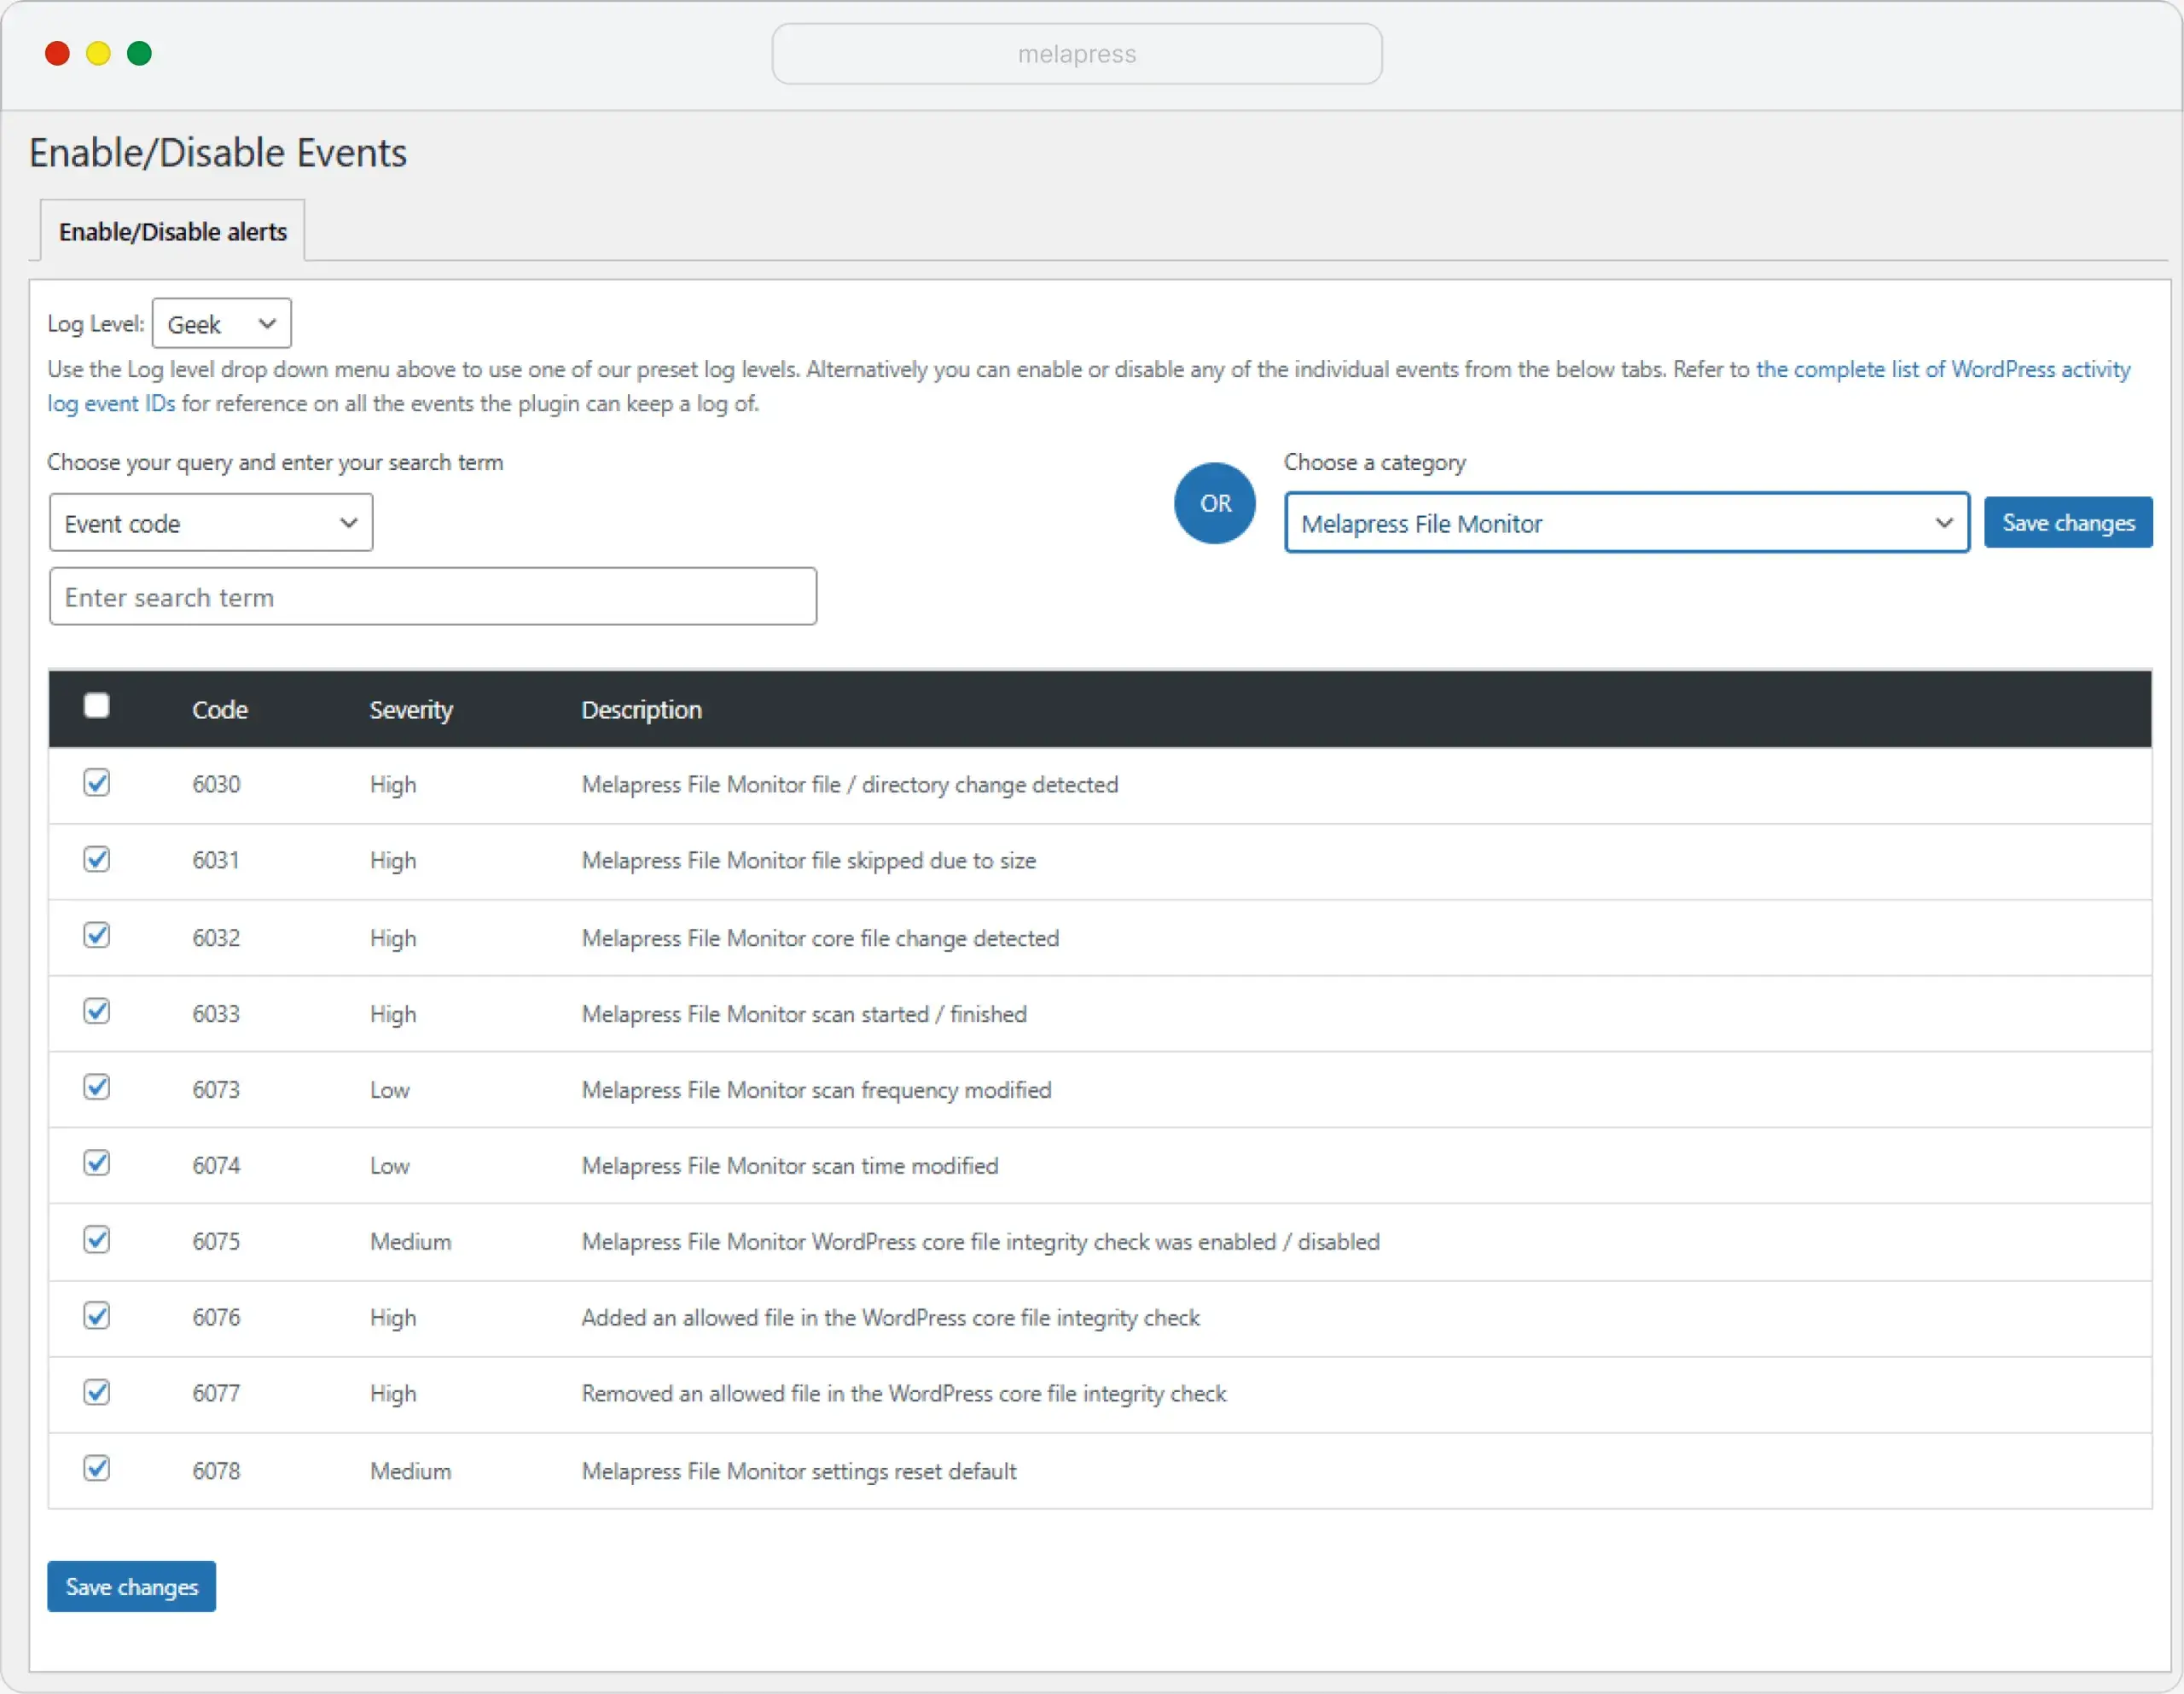Click 'Melapress File Monitor scan frequency modified'
This screenshot has width=2184, height=1694.
point(816,1090)
